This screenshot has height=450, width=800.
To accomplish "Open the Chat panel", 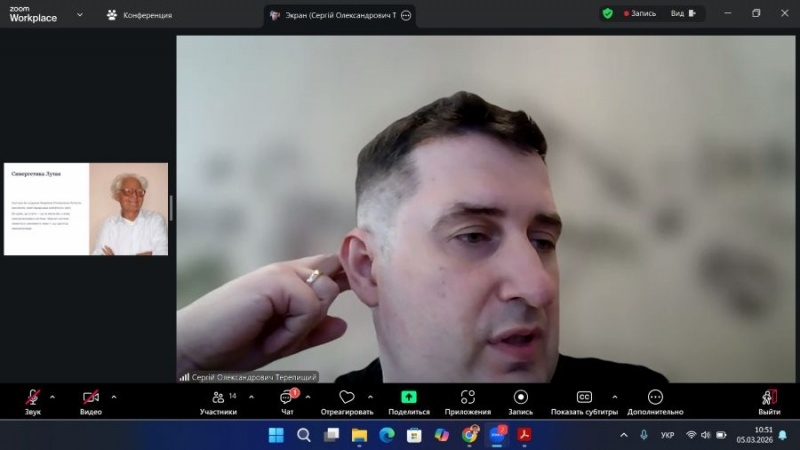I will [287, 397].
